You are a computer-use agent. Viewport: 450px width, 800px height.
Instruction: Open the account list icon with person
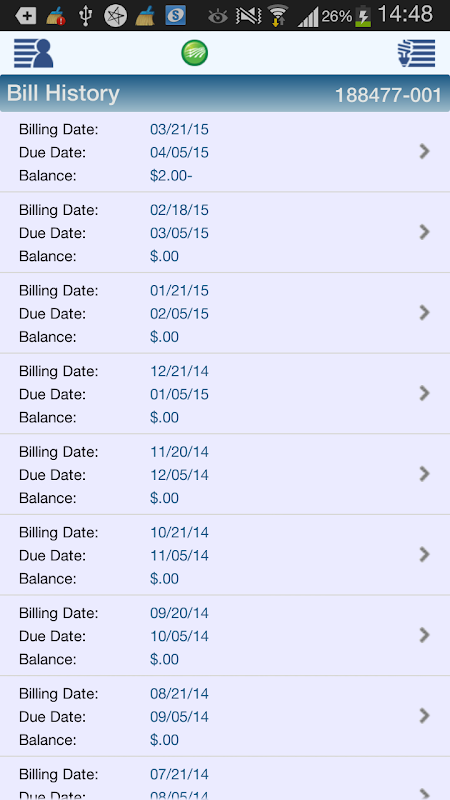tap(34, 53)
